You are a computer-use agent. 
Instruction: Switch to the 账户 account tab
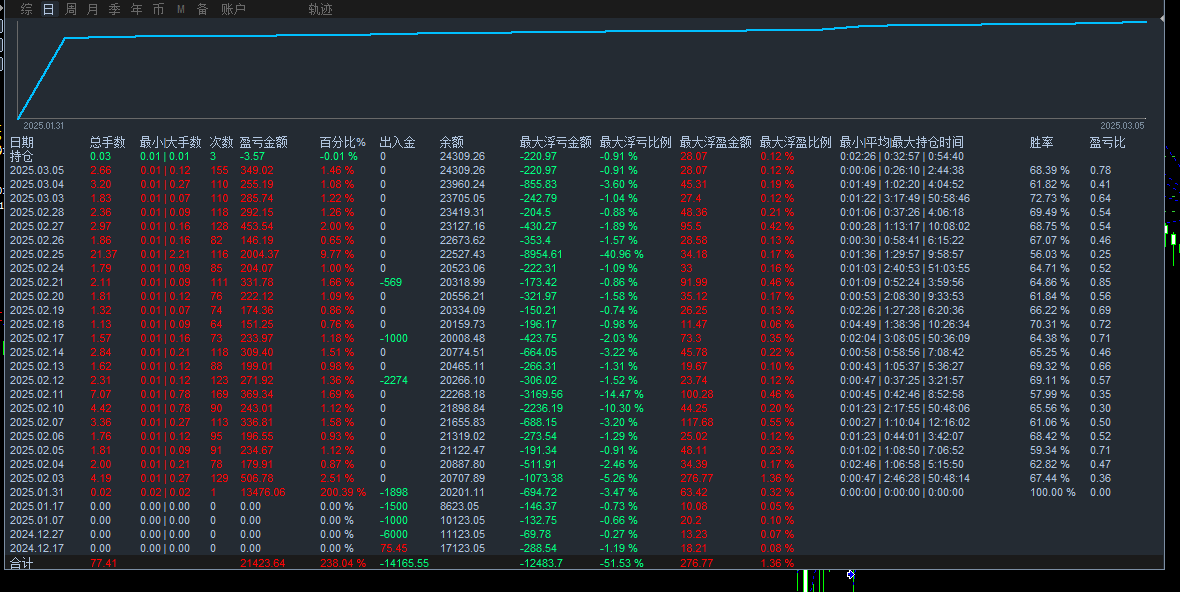pos(233,9)
